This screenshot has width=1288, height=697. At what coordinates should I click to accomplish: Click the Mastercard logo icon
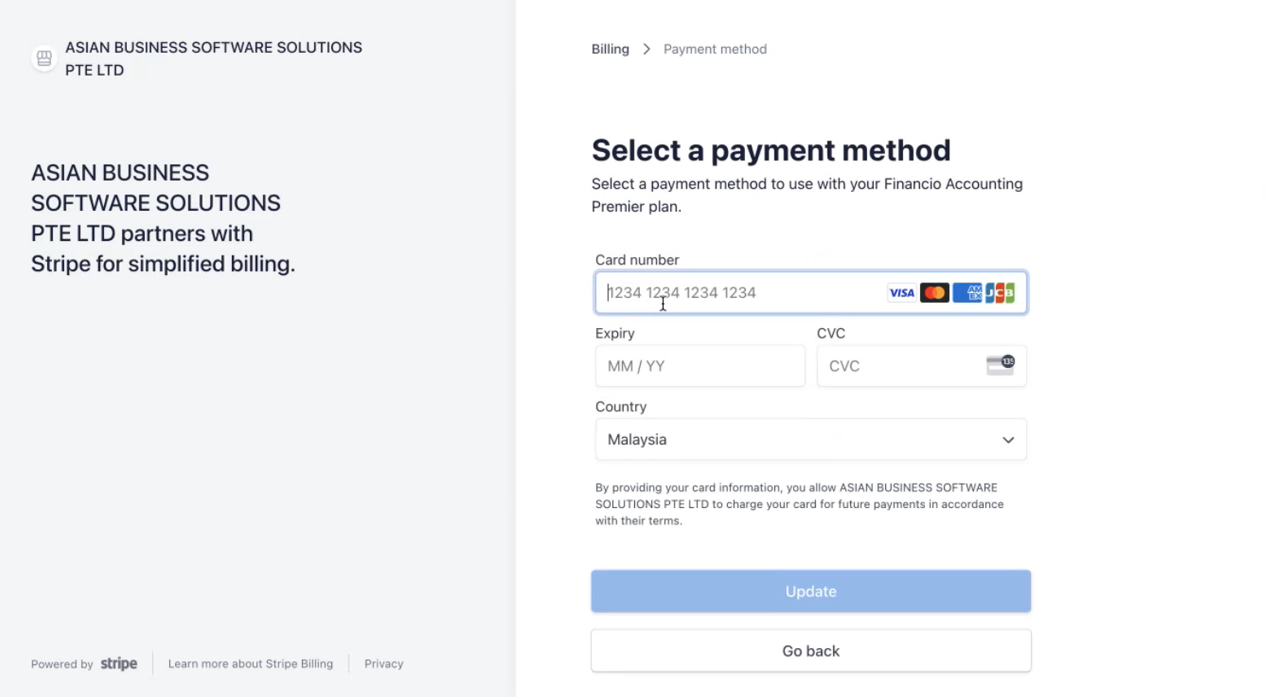934,293
